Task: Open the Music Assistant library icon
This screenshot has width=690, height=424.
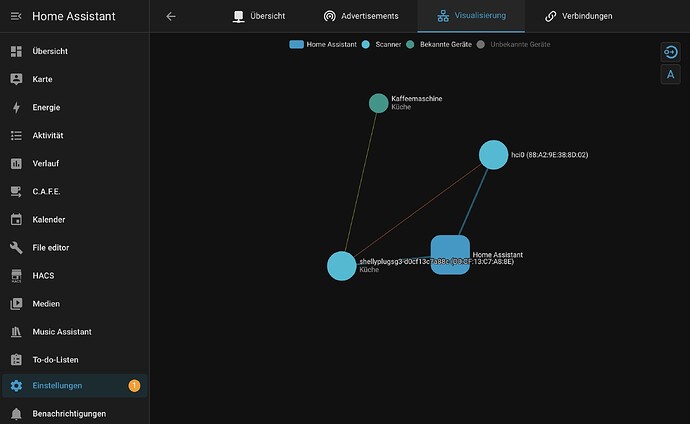Action: (16, 332)
